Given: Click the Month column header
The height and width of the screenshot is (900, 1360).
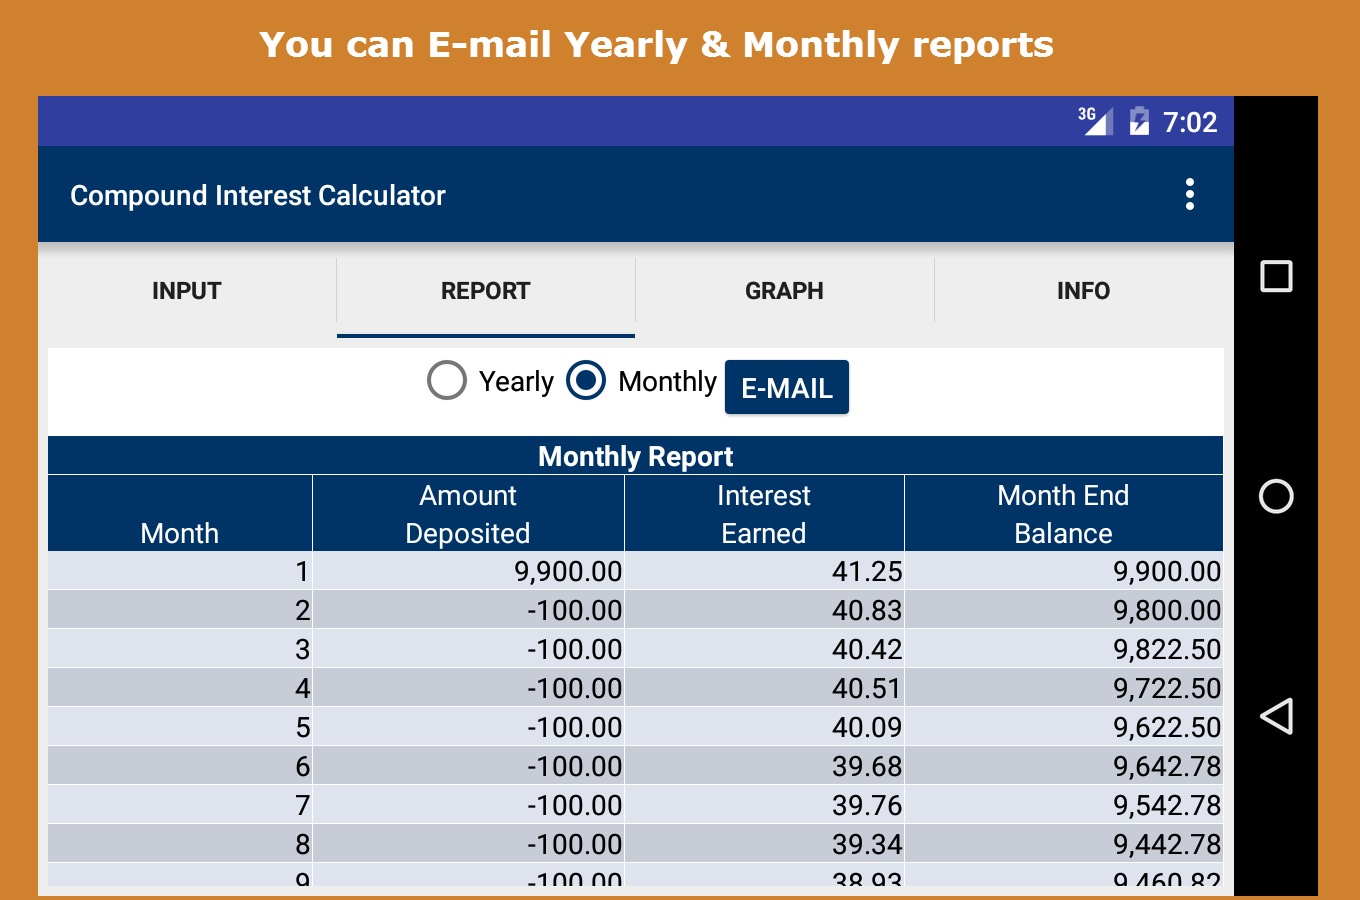Looking at the screenshot, I should [x=180, y=514].
